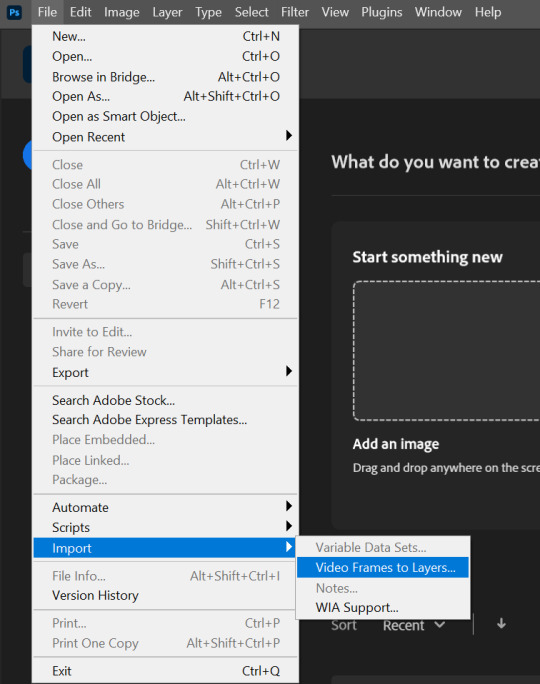Screen dimensions: 540x684
Task: Open the Image menu
Action: coord(122,12)
